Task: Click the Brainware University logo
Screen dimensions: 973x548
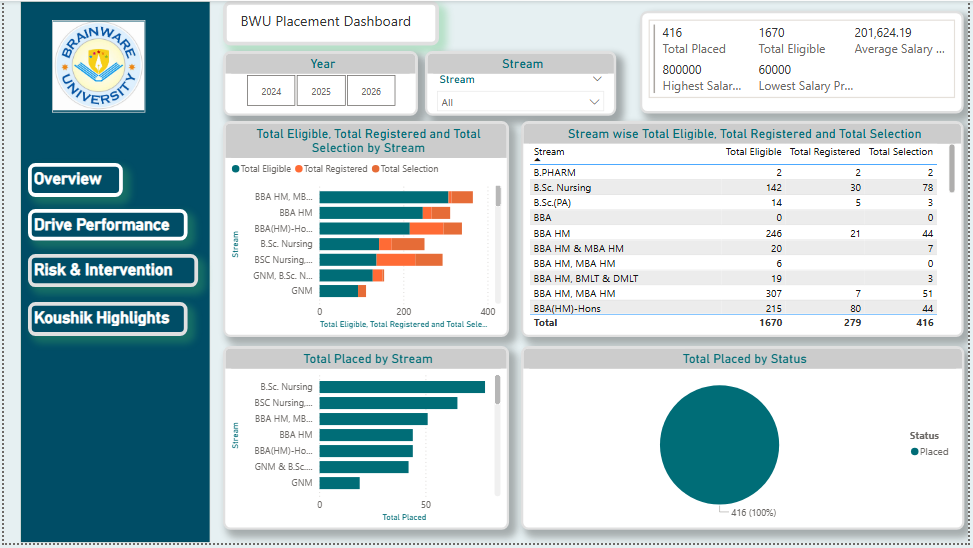Action: click(x=99, y=66)
